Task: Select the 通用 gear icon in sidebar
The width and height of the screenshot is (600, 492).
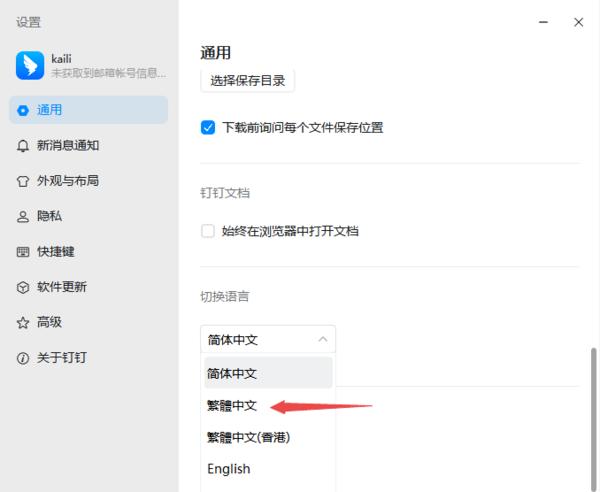Action: coord(23,110)
